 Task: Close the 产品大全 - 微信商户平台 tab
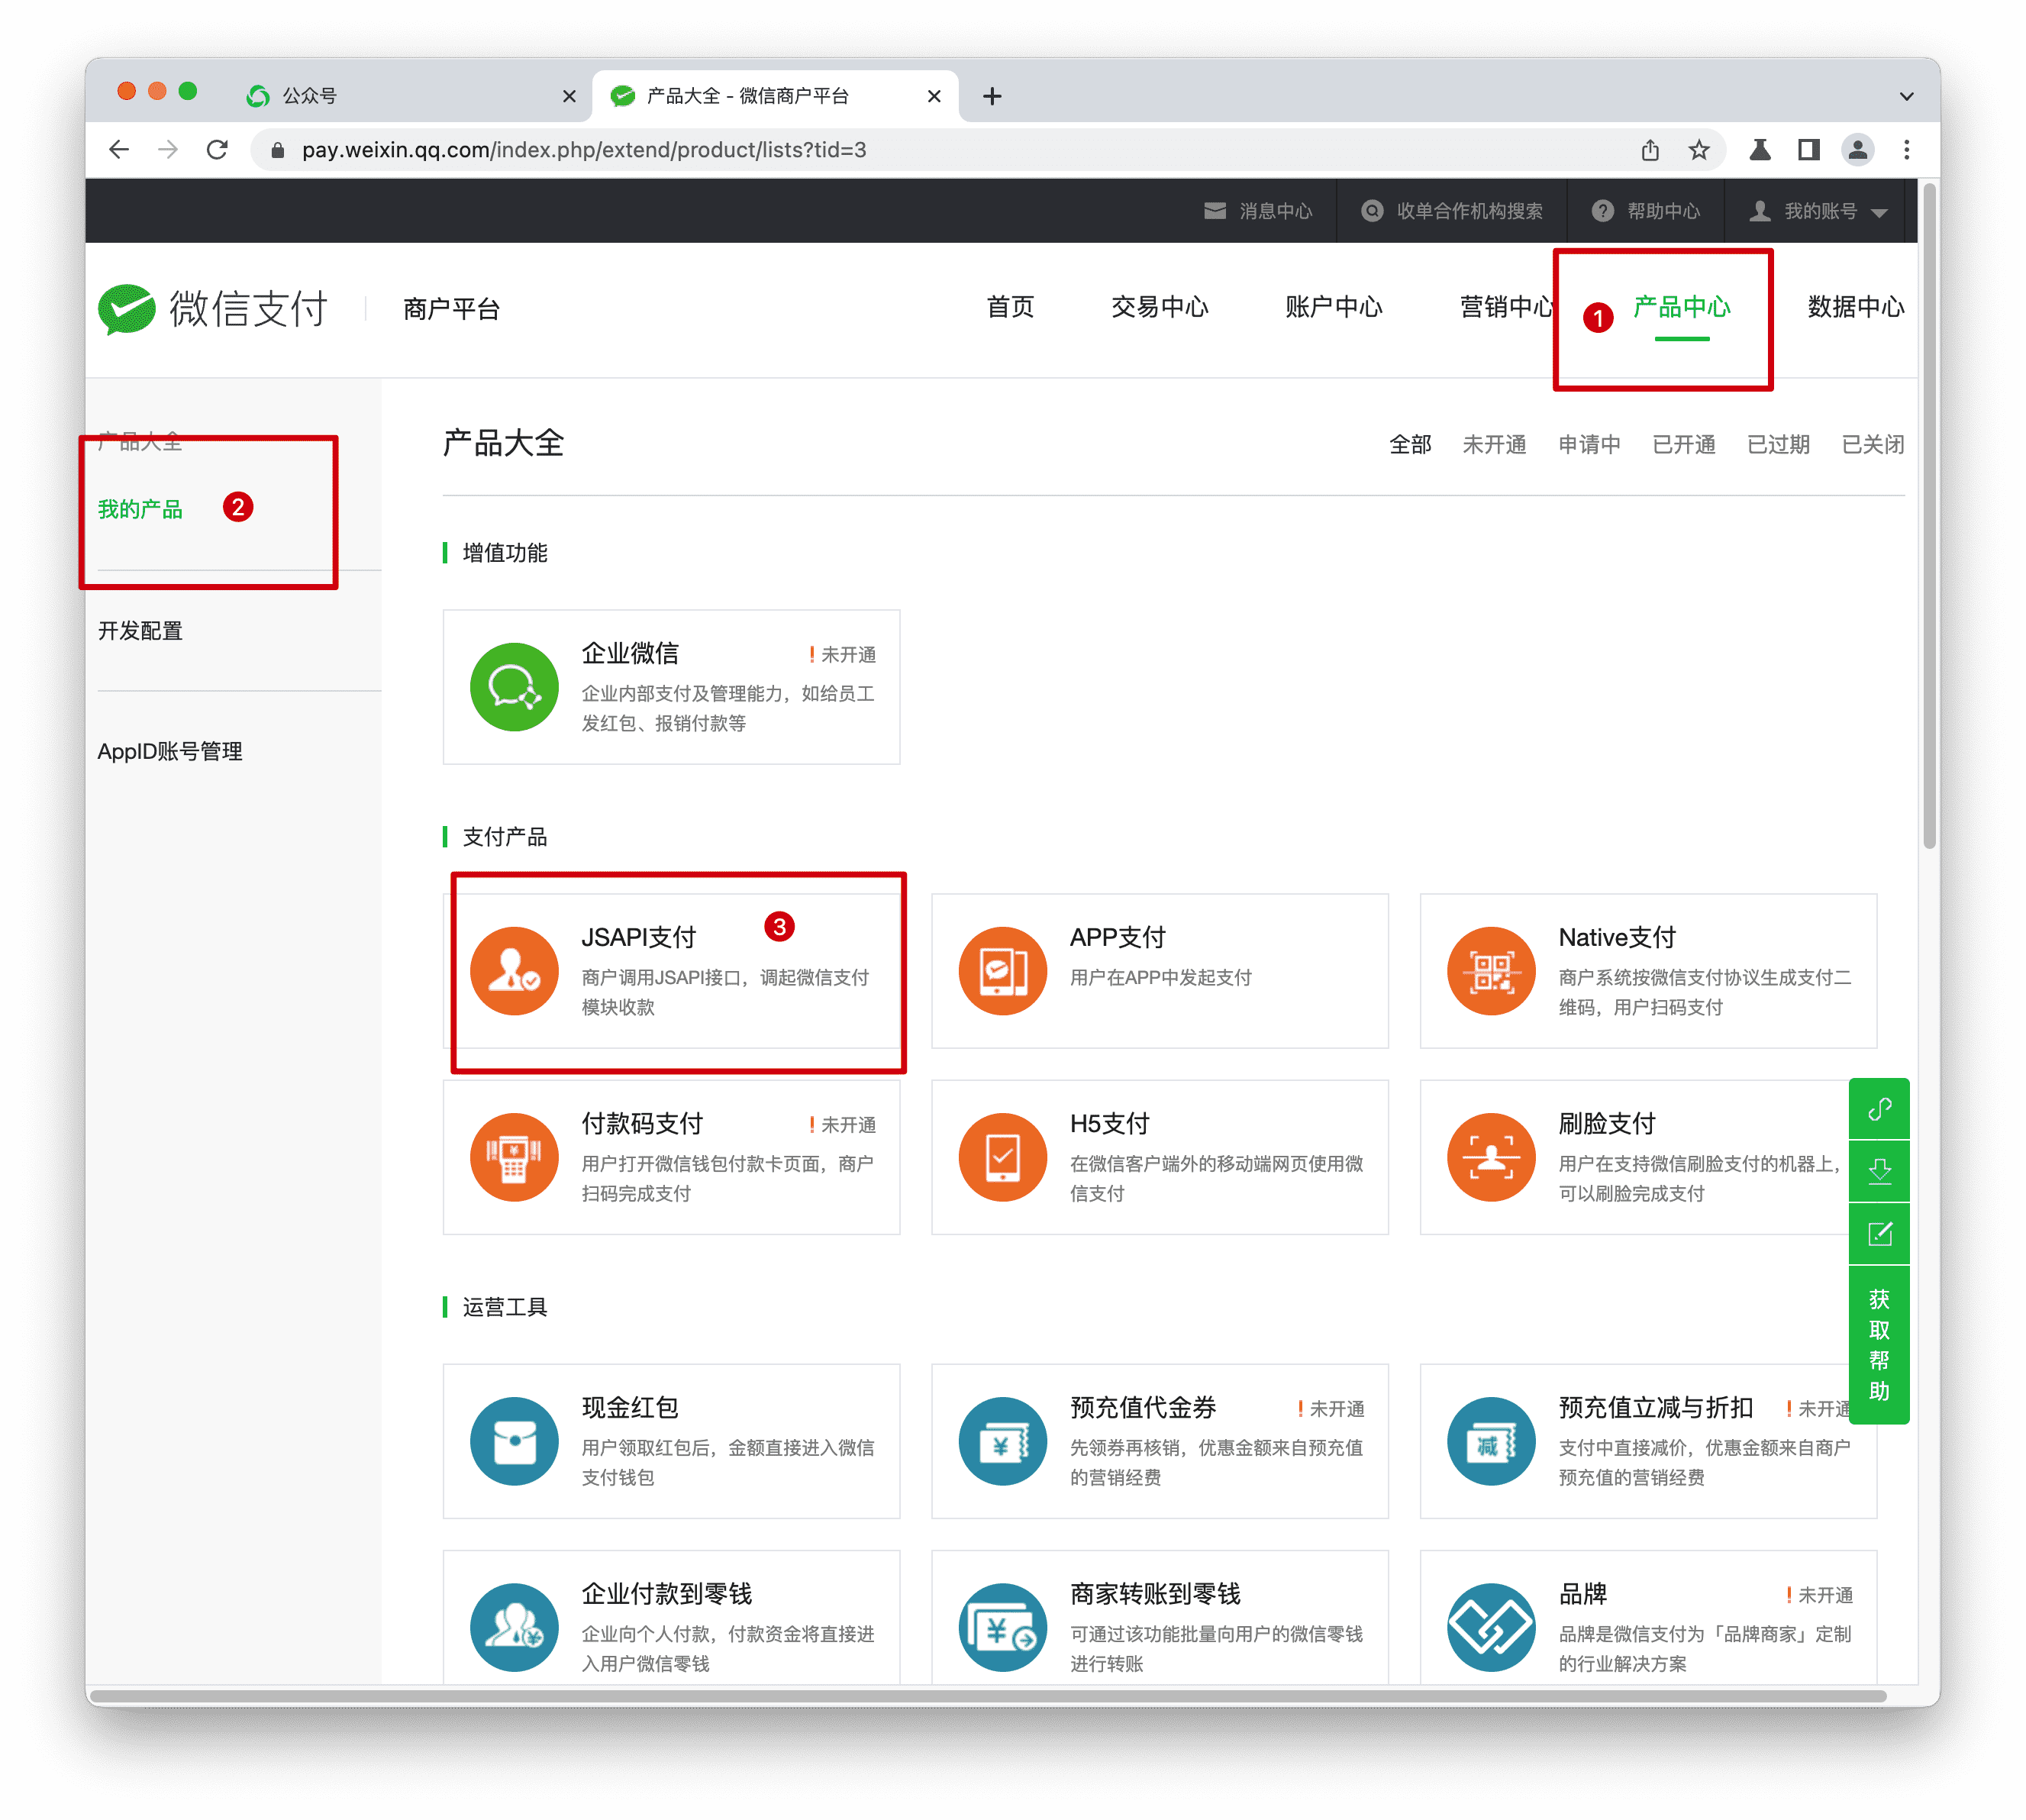tap(934, 96)
